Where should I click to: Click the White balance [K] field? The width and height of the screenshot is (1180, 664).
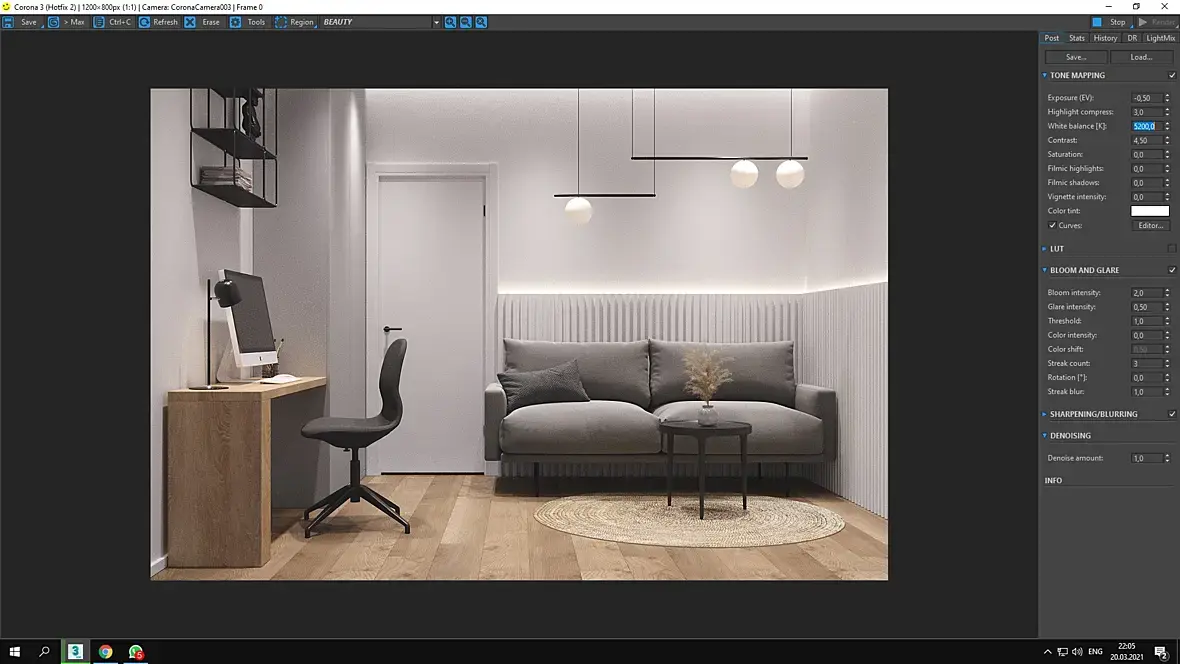click(x=1147, y=126)
